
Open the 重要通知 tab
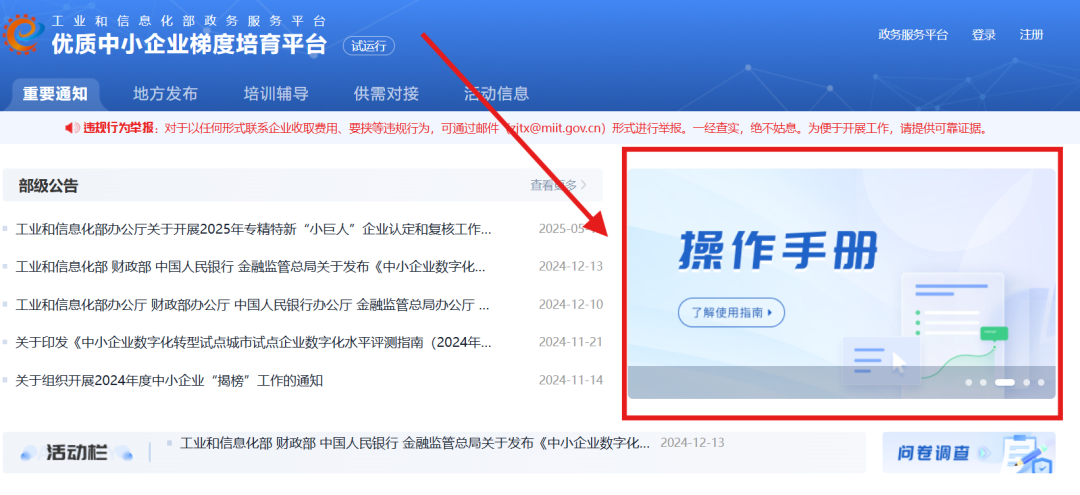(55, 94)
